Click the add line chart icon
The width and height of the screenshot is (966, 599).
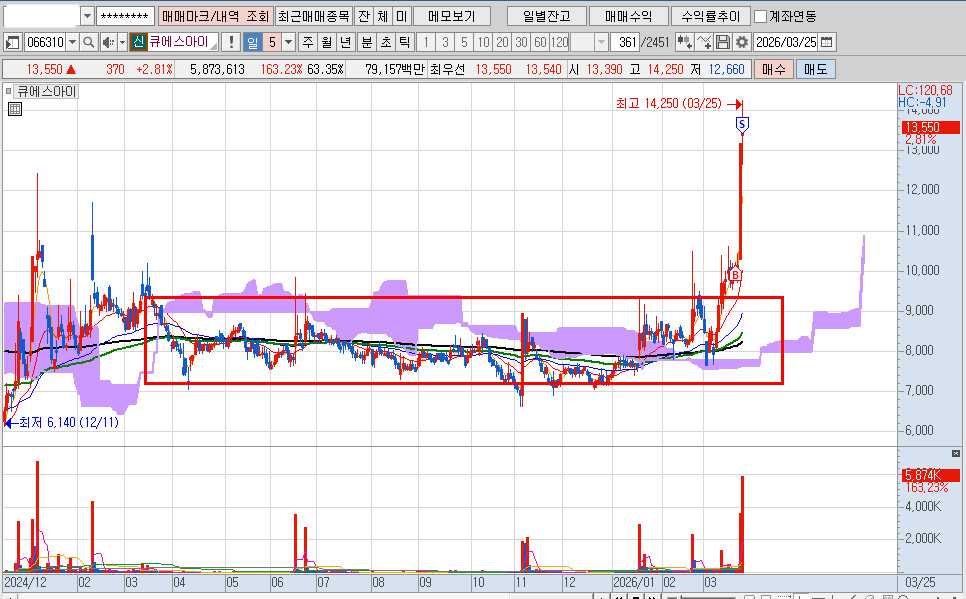(x=704, y=42)
